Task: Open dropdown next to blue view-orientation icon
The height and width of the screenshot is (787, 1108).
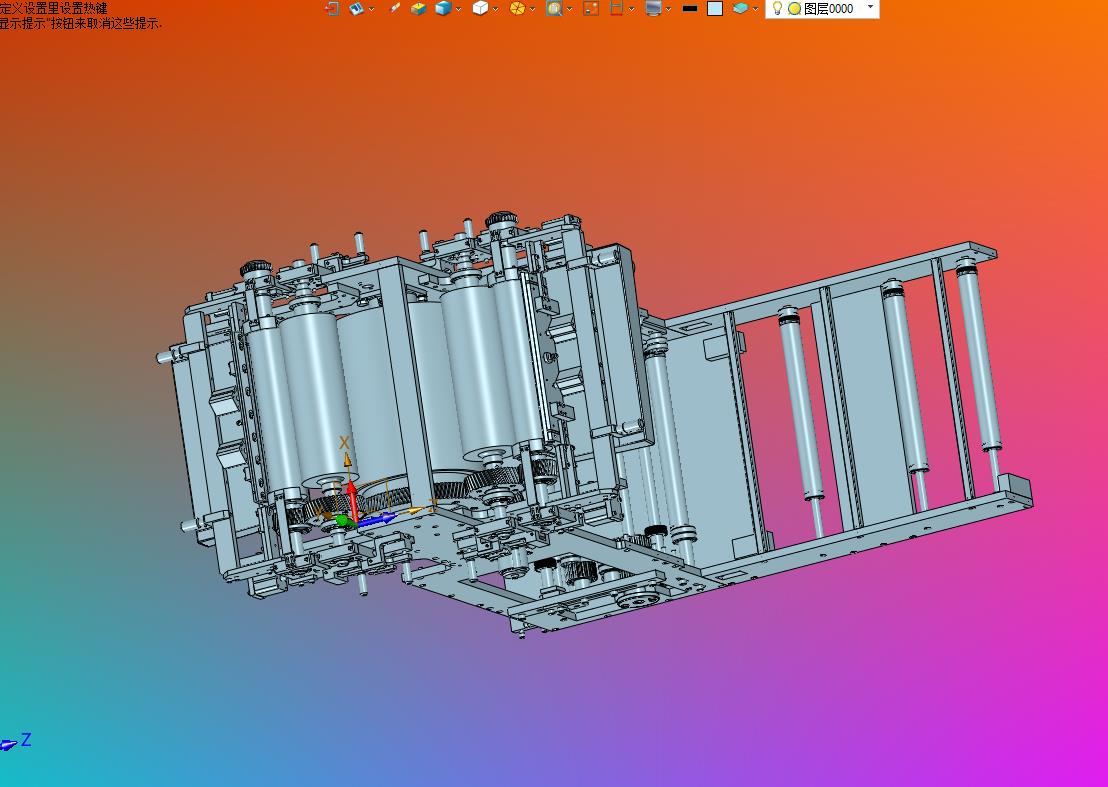Action: pos(371,9)
